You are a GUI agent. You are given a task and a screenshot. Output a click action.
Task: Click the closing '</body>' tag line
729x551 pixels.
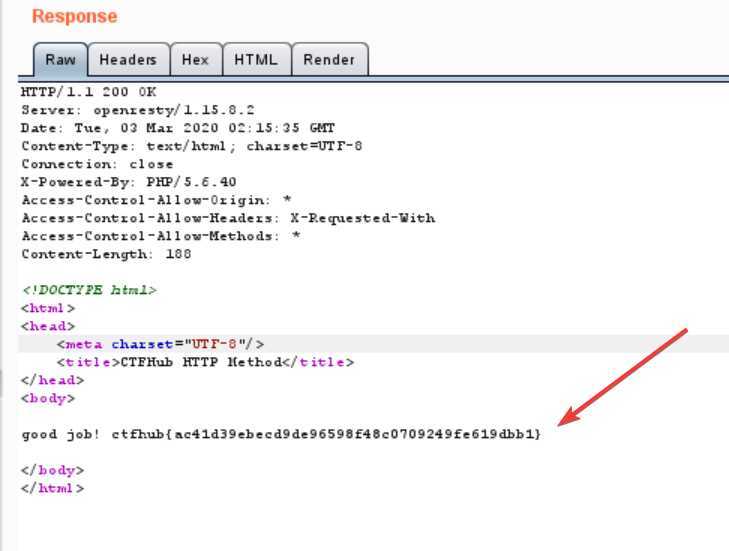tap(53, 471)
